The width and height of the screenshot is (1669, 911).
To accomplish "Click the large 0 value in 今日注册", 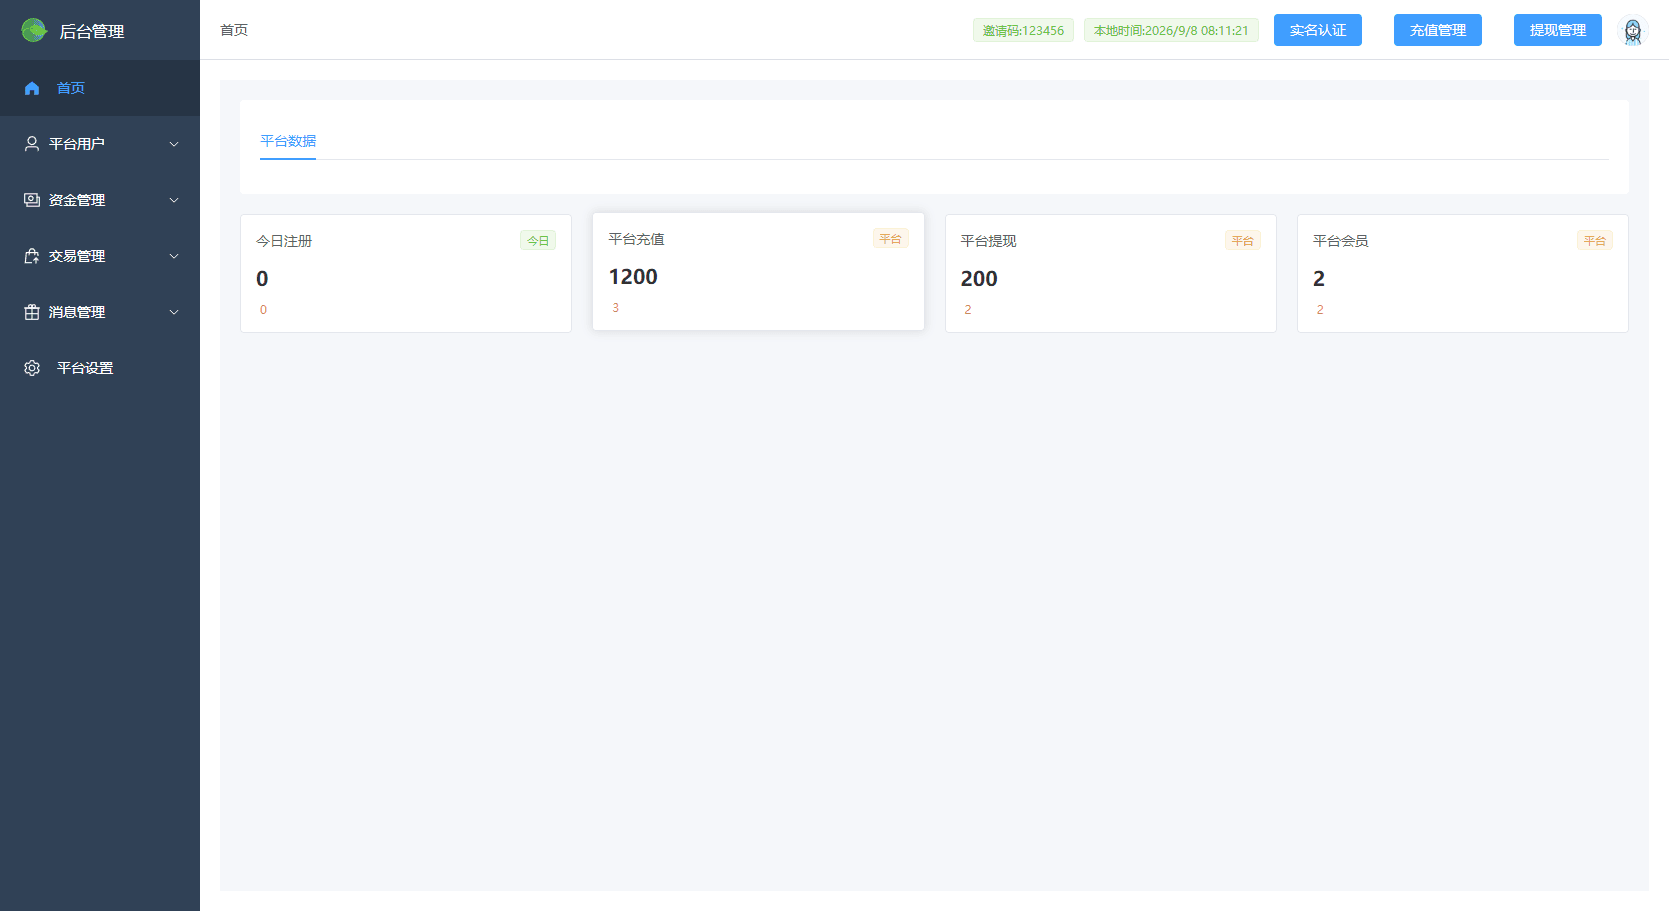I will point(262,279).
